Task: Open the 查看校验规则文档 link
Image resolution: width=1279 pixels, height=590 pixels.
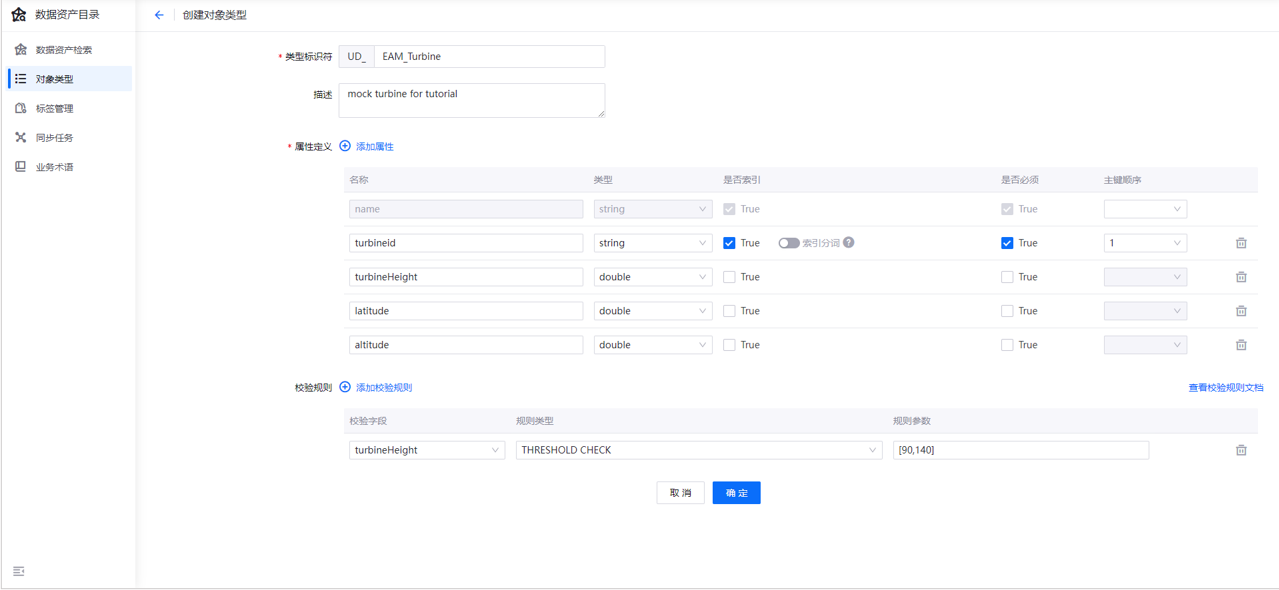Action: click(x=1225, y=388)
